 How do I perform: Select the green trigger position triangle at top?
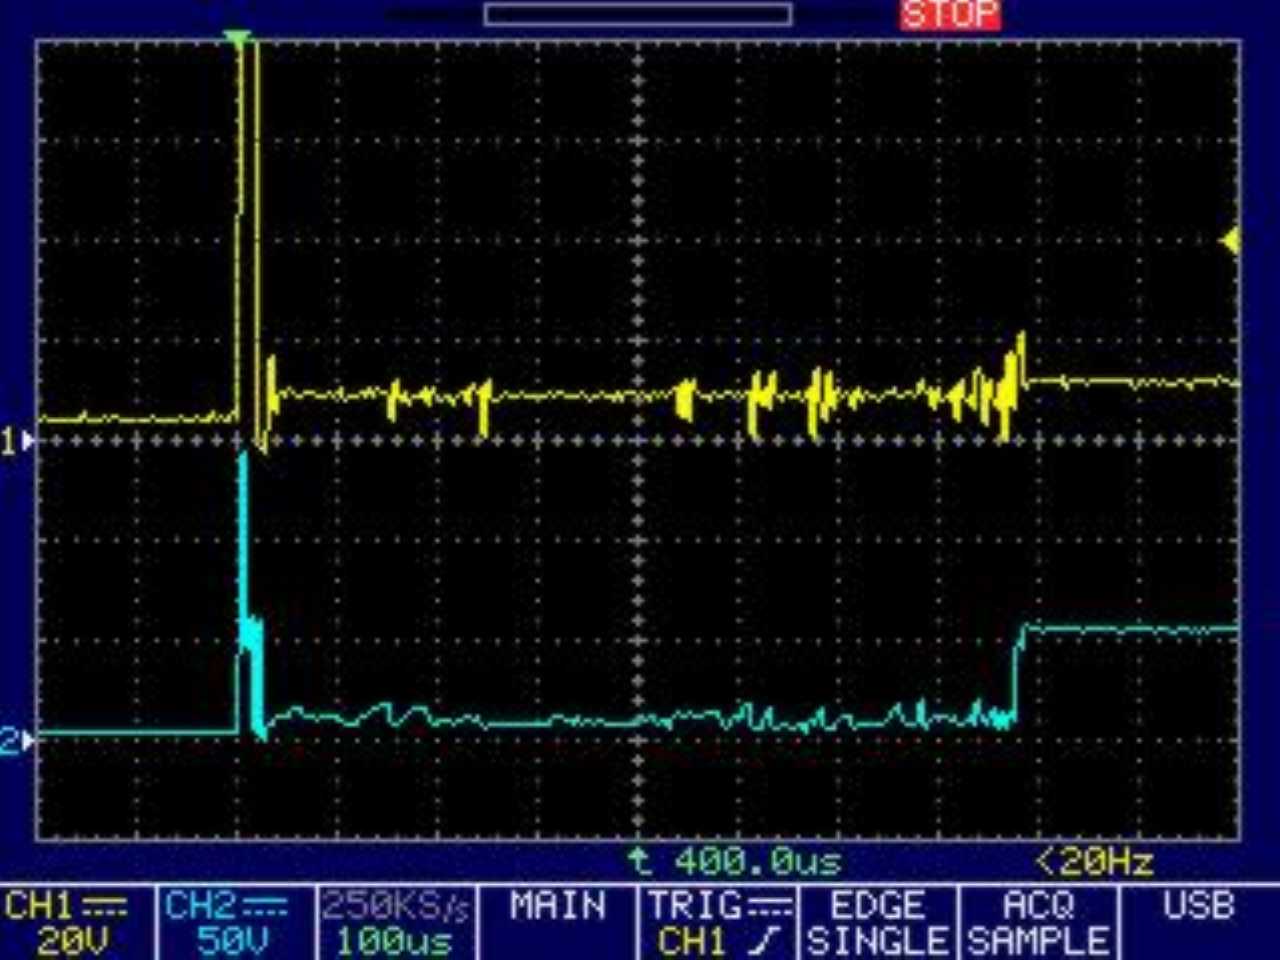point(237,39)
